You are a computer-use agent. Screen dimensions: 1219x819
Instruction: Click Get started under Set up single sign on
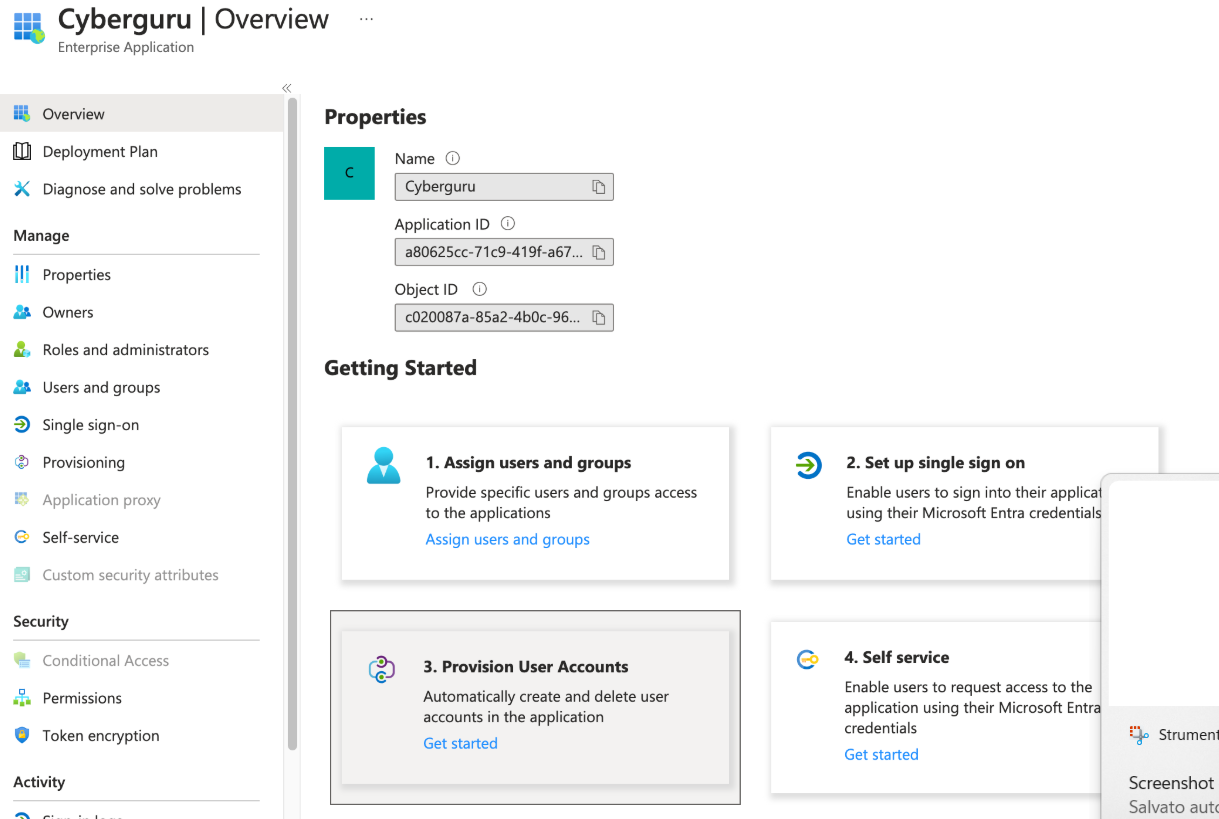pos(883,539)
